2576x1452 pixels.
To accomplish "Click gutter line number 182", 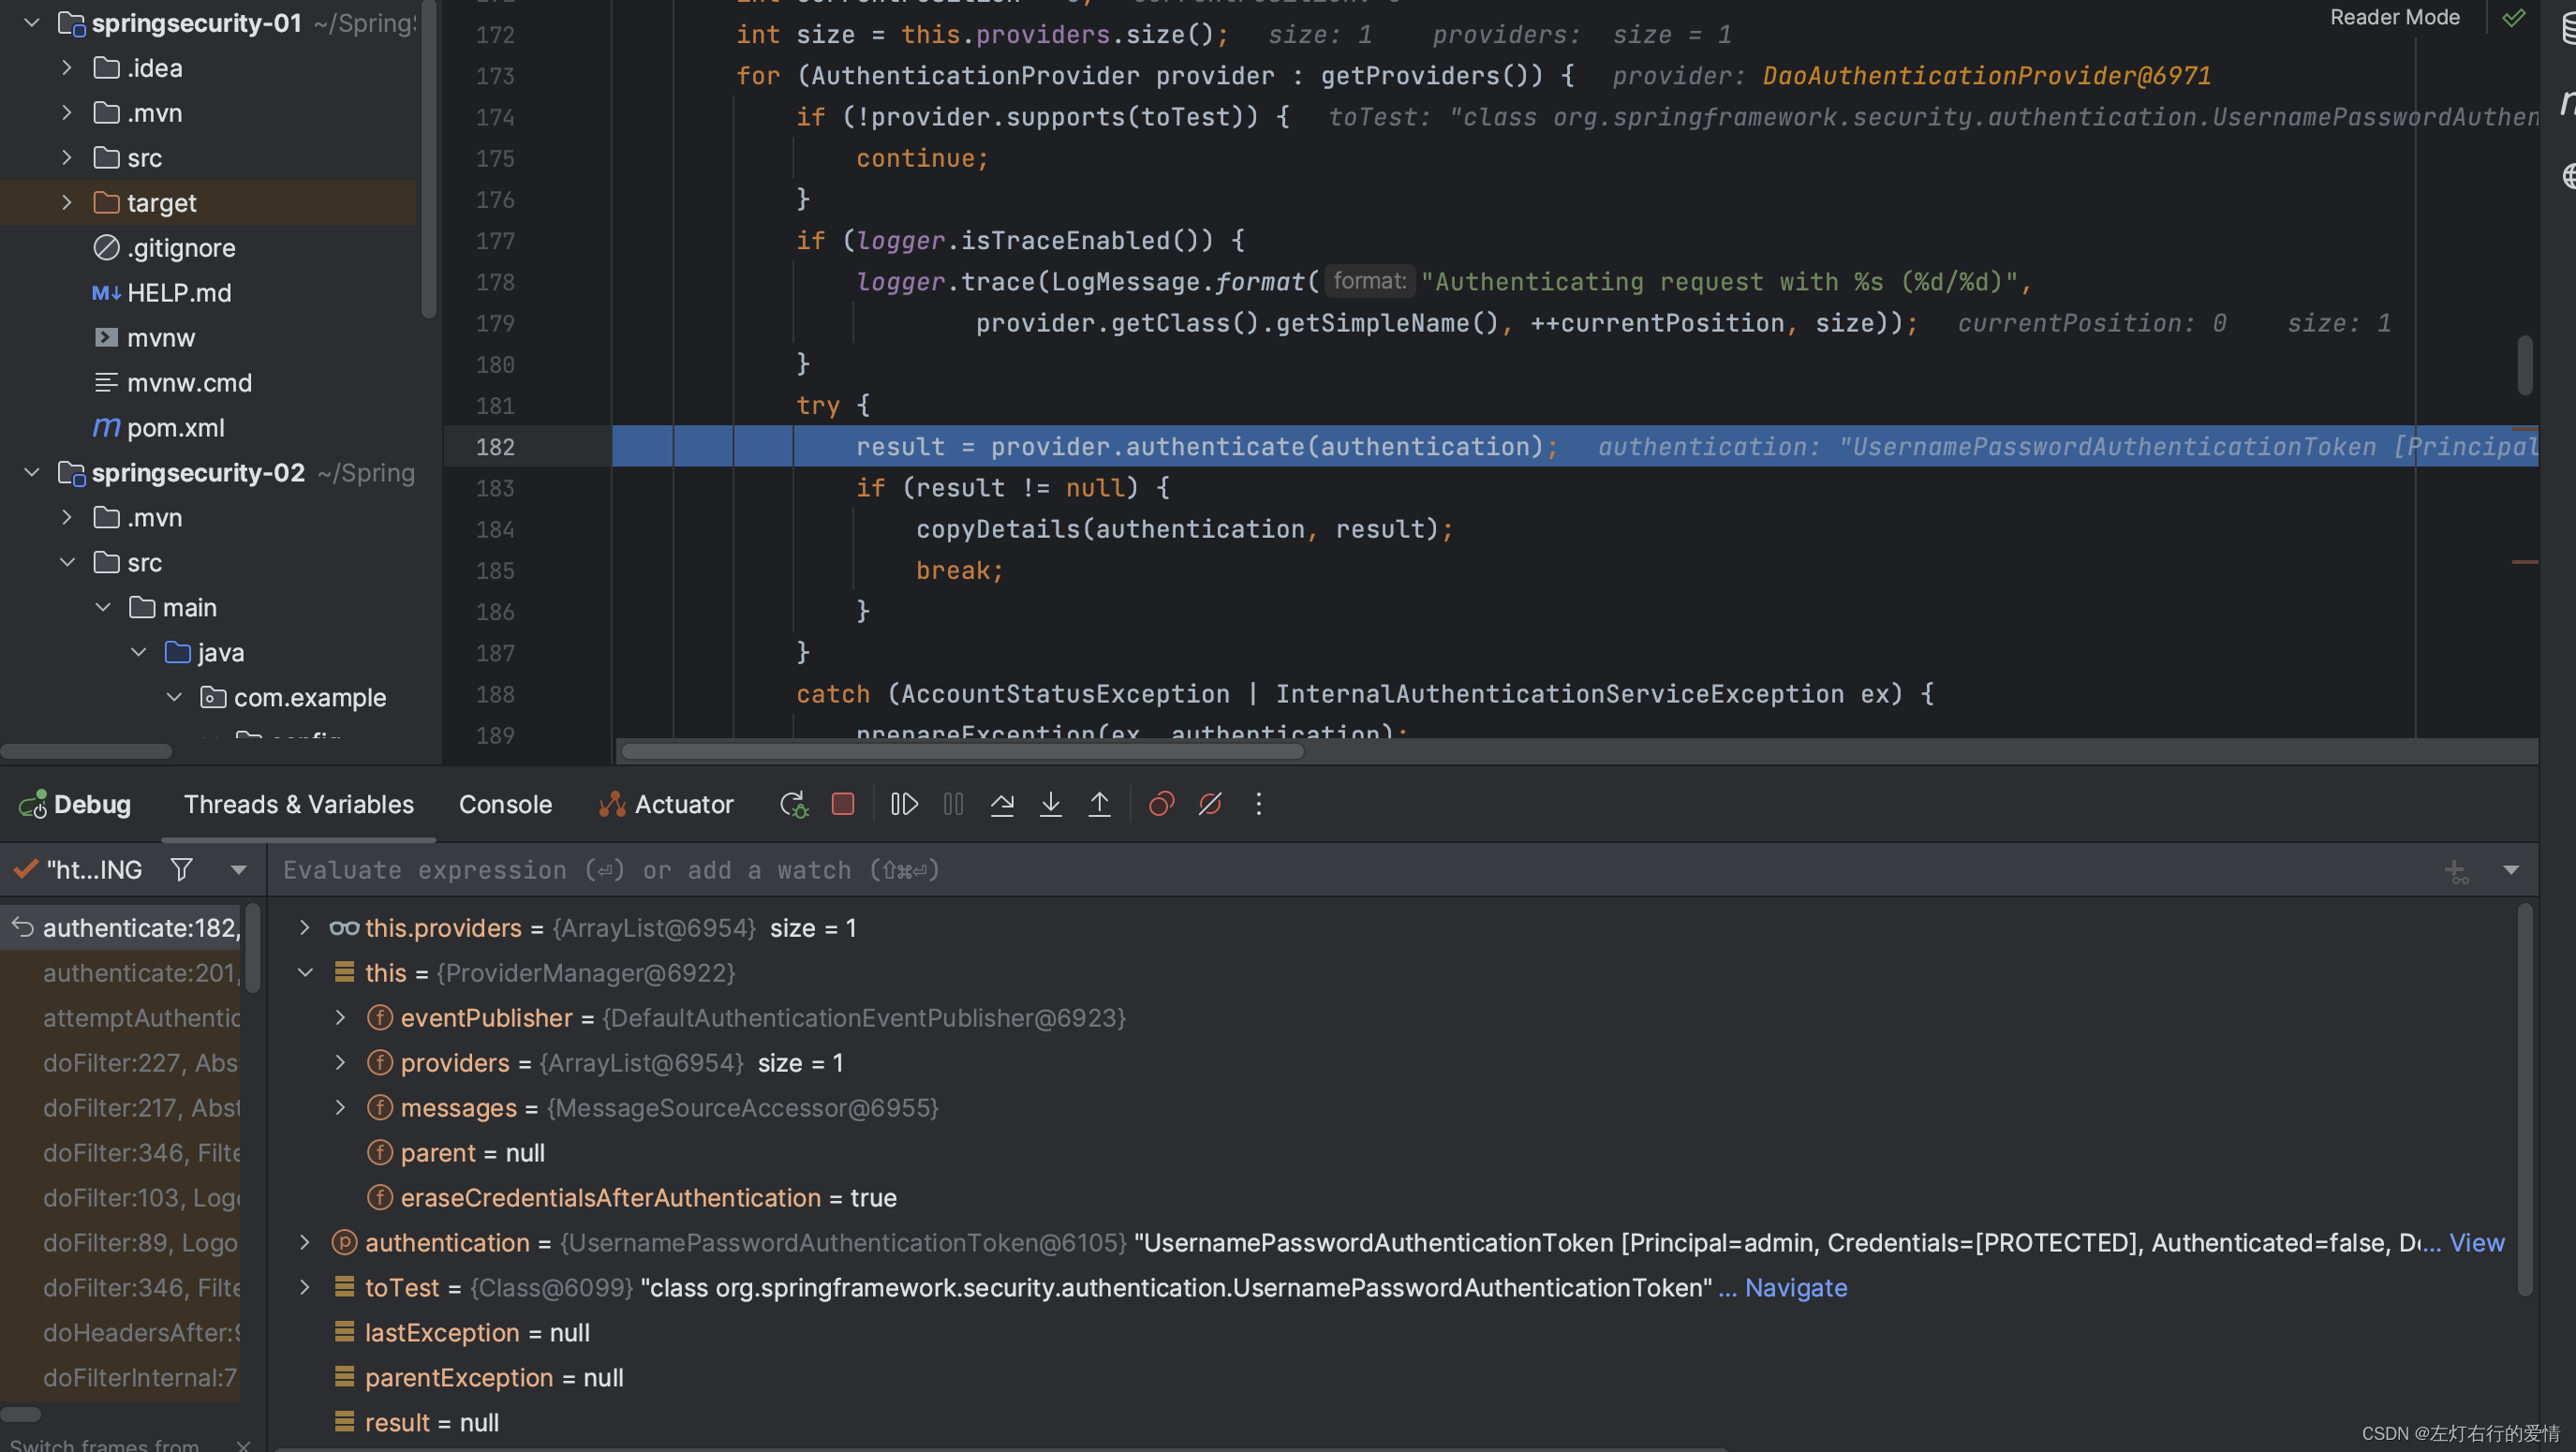I will pos(495,447).
